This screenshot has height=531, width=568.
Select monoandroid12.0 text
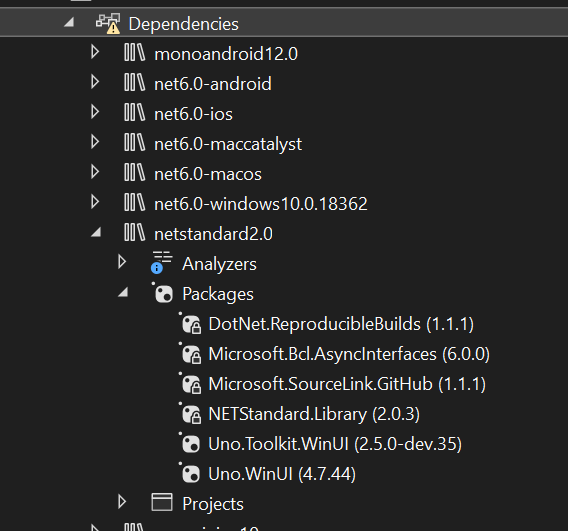click(226, 54)
